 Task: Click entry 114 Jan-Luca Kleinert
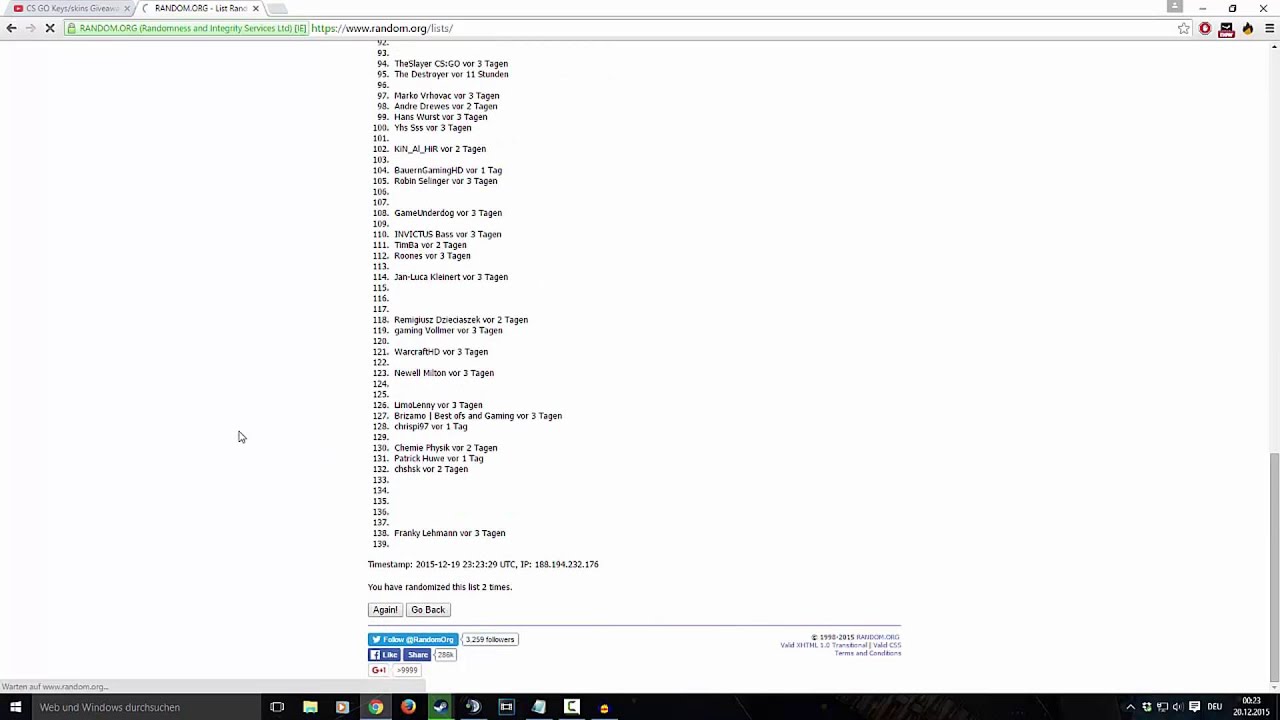pyautogui.click(x=451, y=277)
